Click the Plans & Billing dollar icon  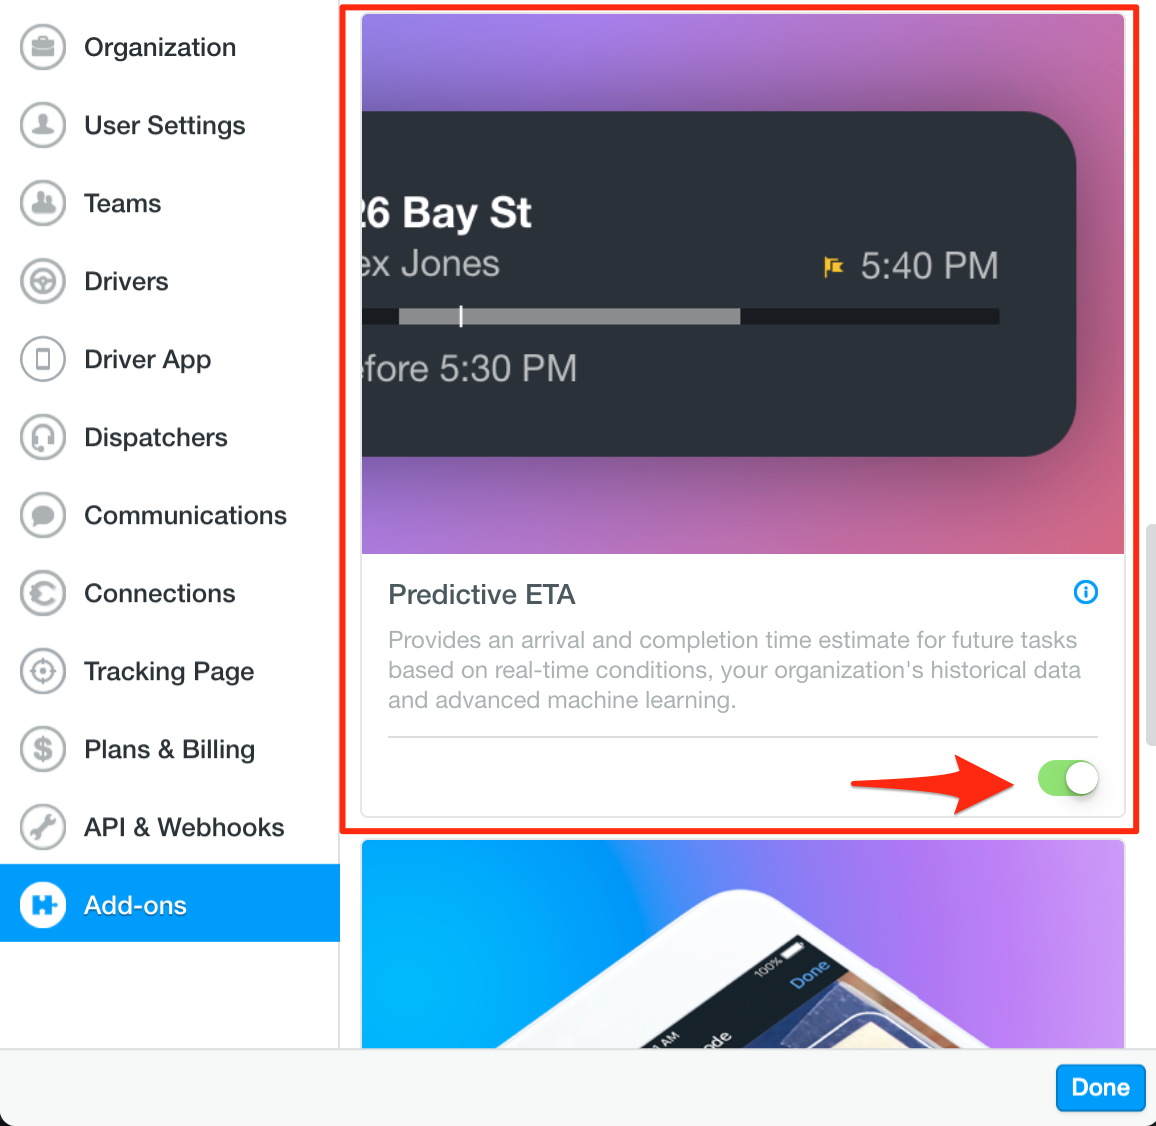(x=43, y=749)
